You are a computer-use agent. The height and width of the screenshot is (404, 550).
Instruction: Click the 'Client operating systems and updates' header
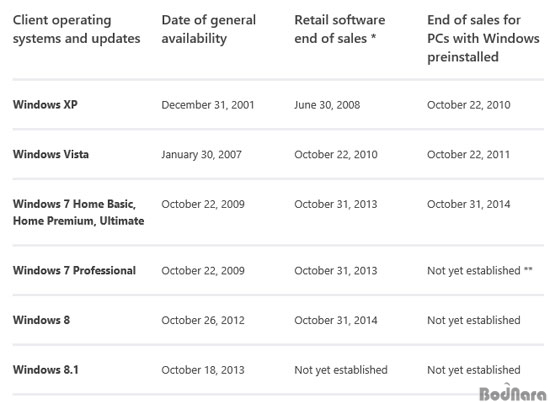point(76,29)
